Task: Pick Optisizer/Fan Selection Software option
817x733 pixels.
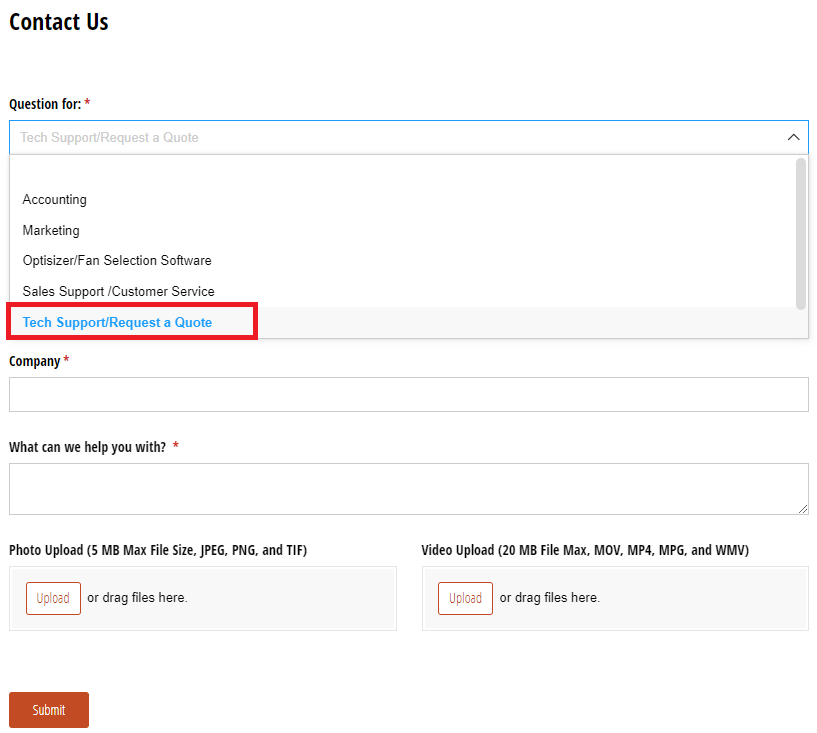Action: [x=117, y=260]
